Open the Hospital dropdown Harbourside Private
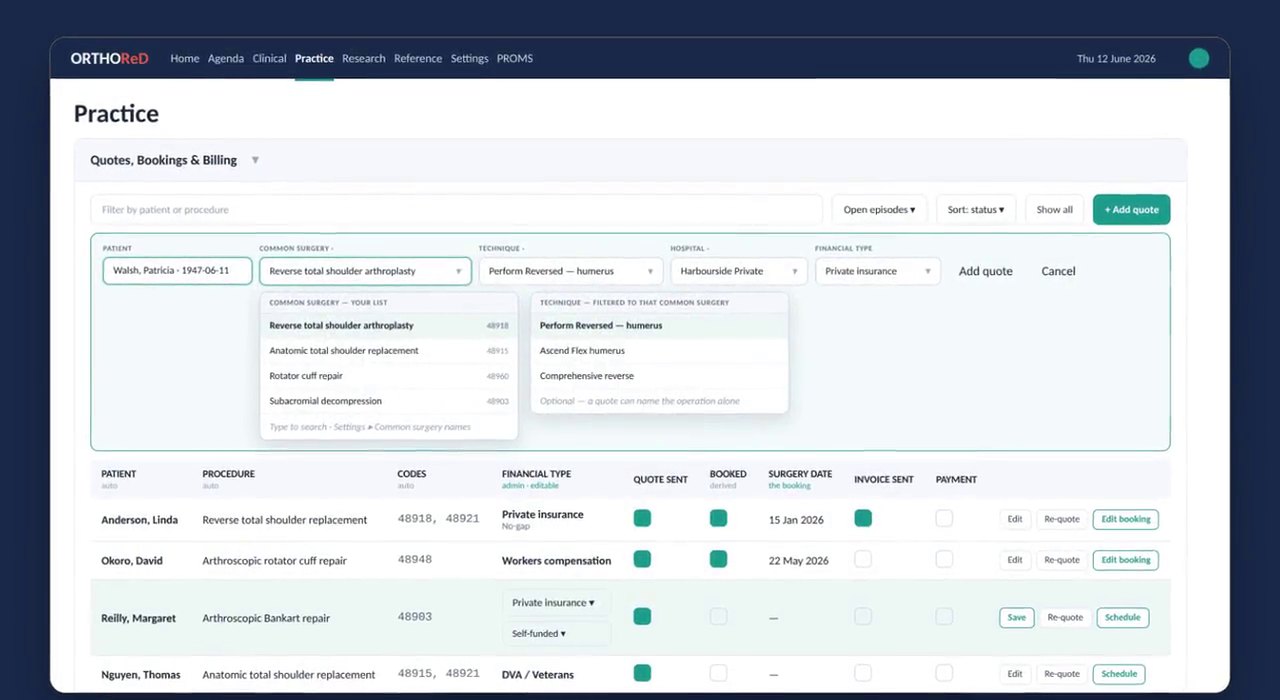Image resolution: width=1280 pixels, height=700 pixels. coord(738,271)
